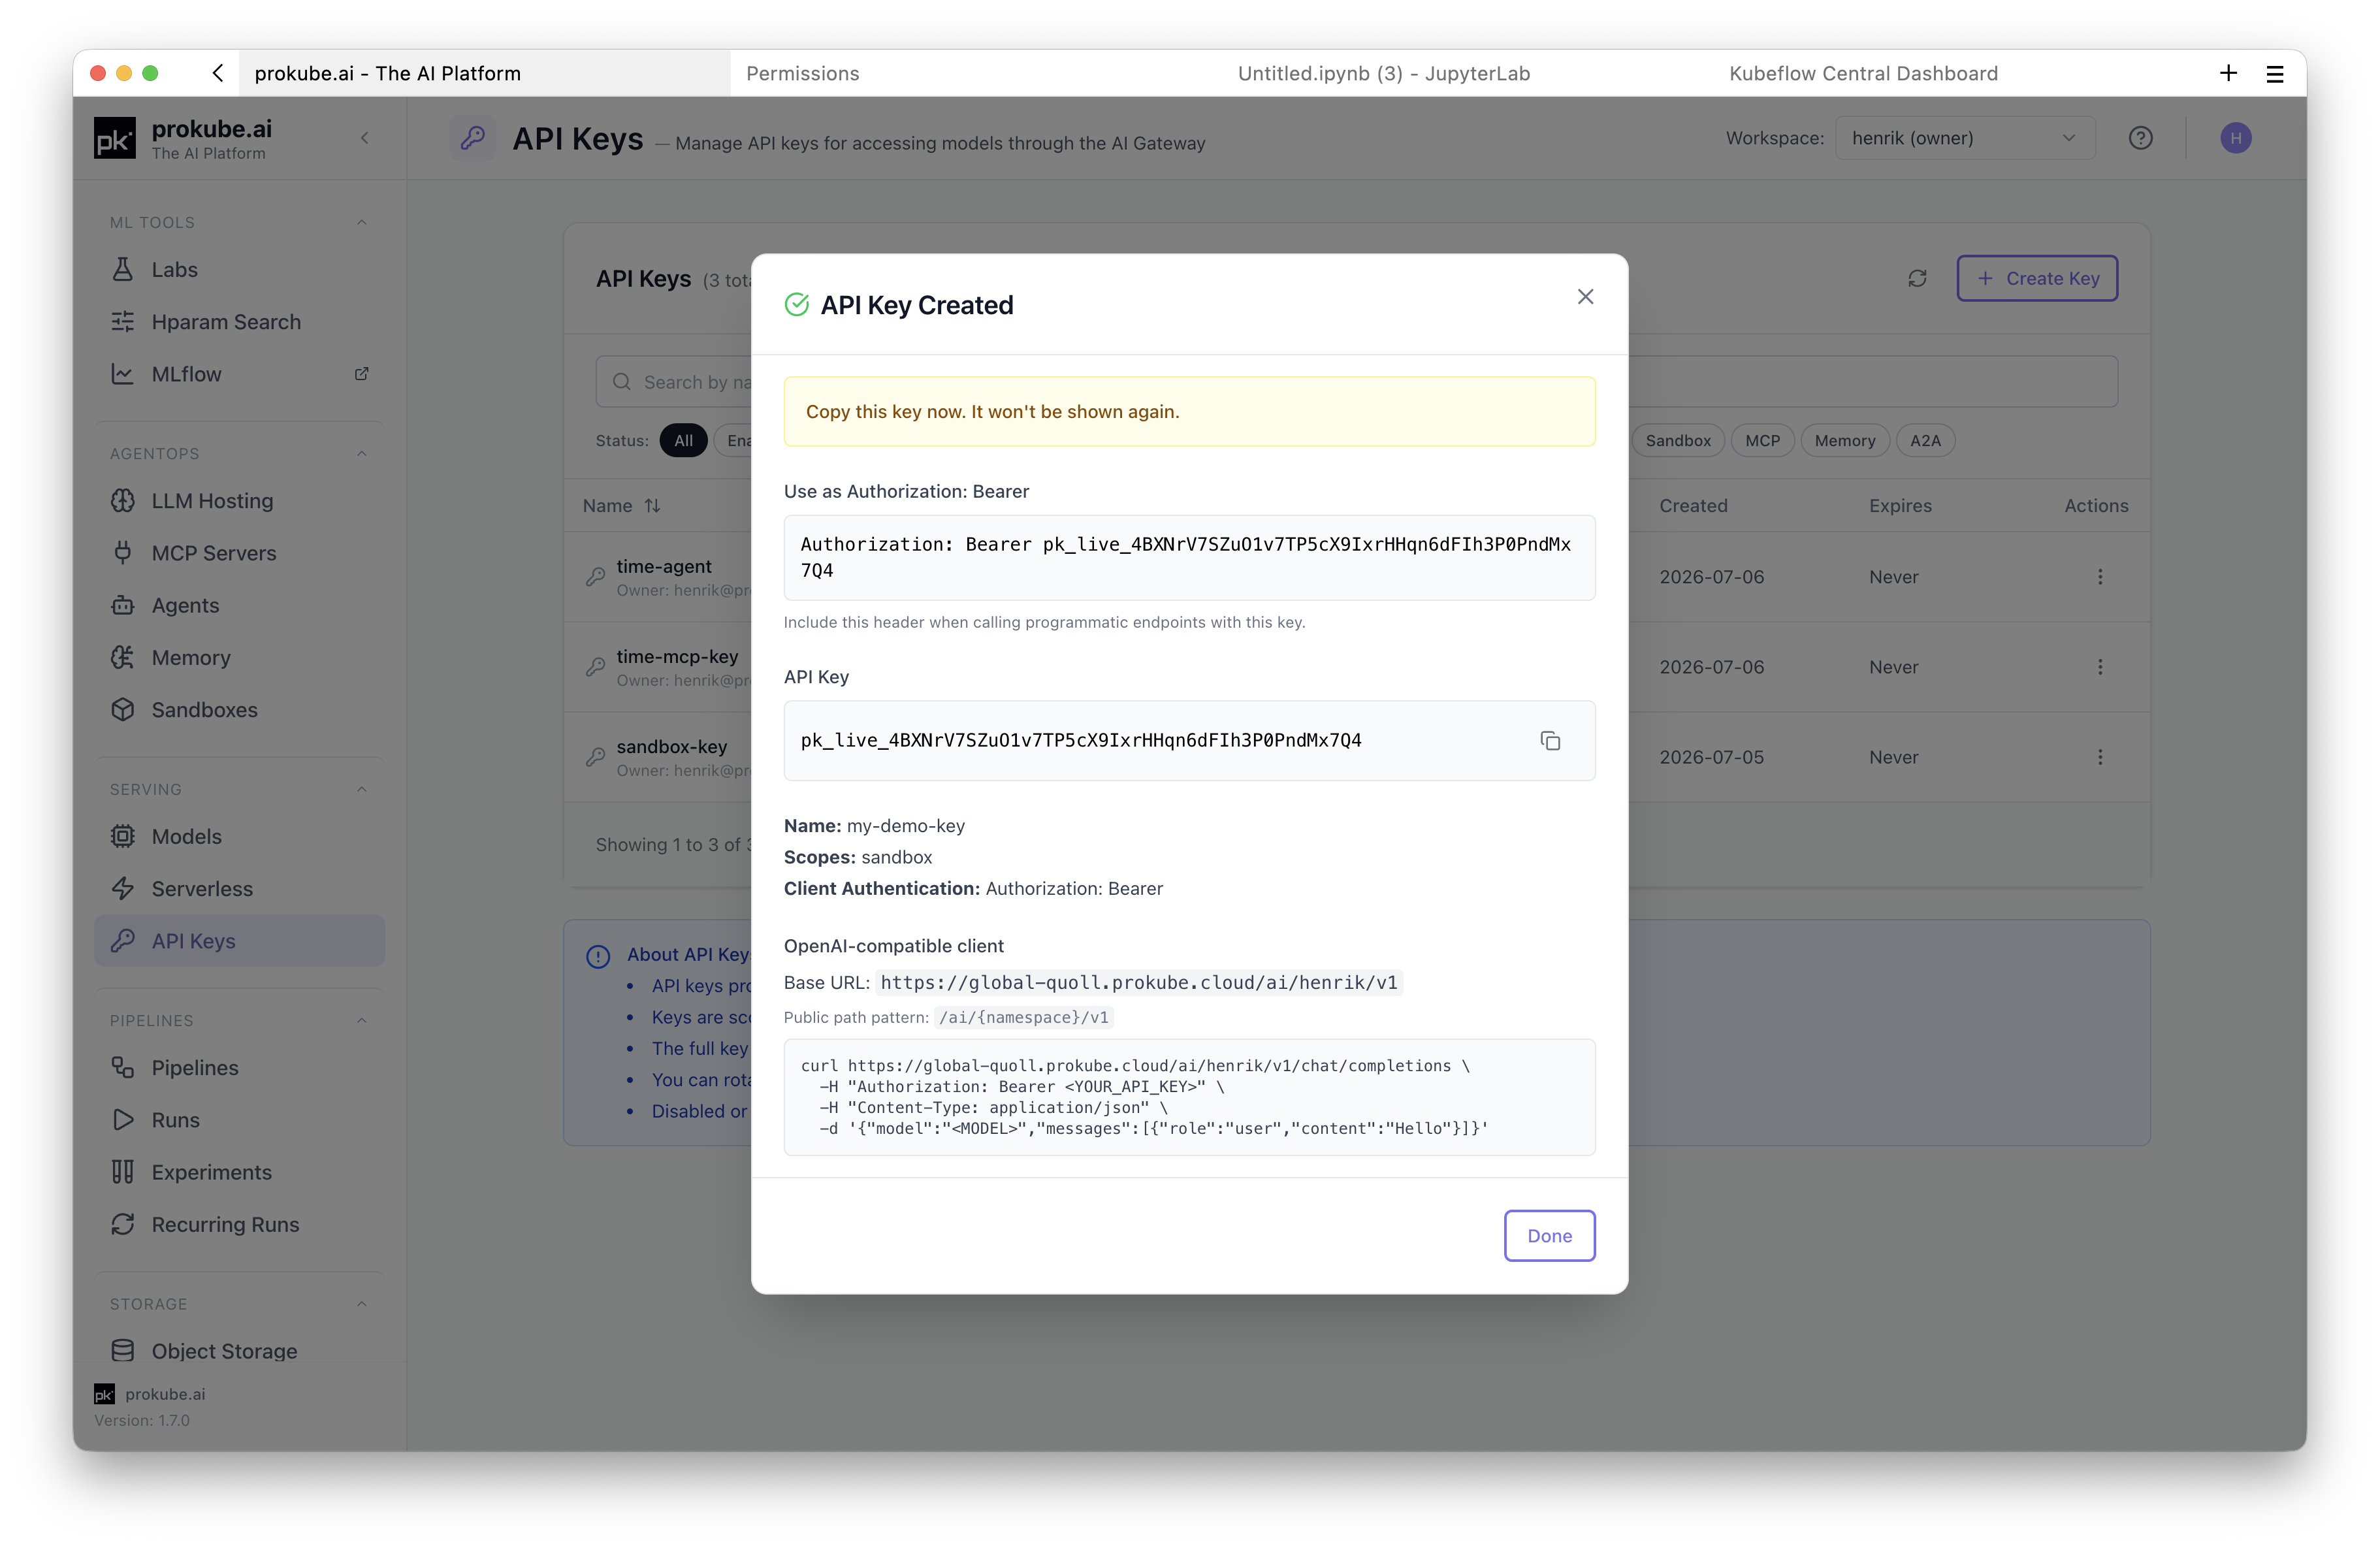Click the Experiments icon in sidebar
The image size is (2380, 1548).
(123, 1172)
